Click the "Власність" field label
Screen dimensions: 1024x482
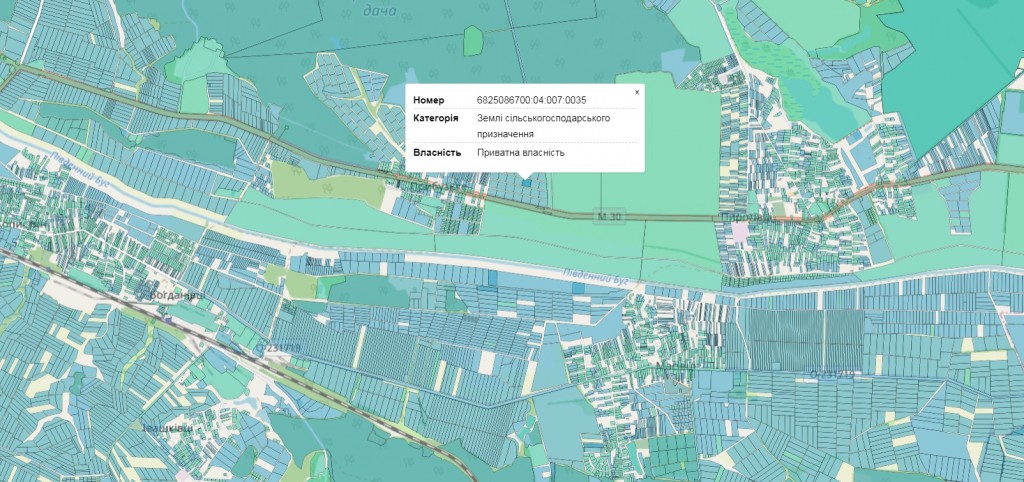(436, 153)
